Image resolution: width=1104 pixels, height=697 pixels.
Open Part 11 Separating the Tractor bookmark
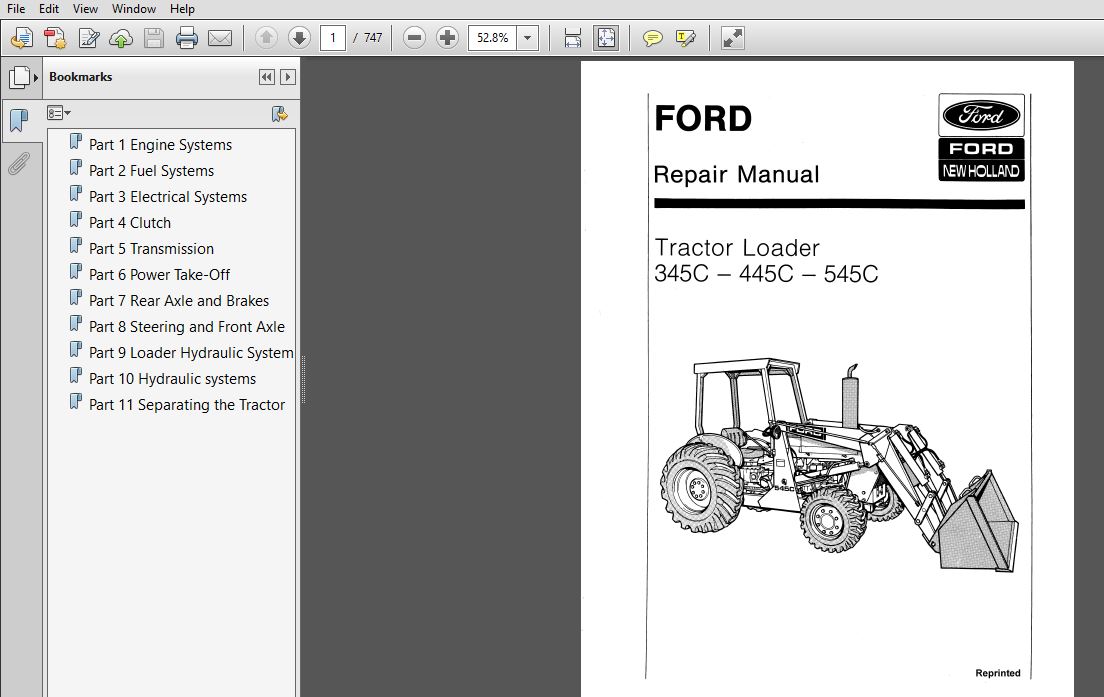coord(187,406)
